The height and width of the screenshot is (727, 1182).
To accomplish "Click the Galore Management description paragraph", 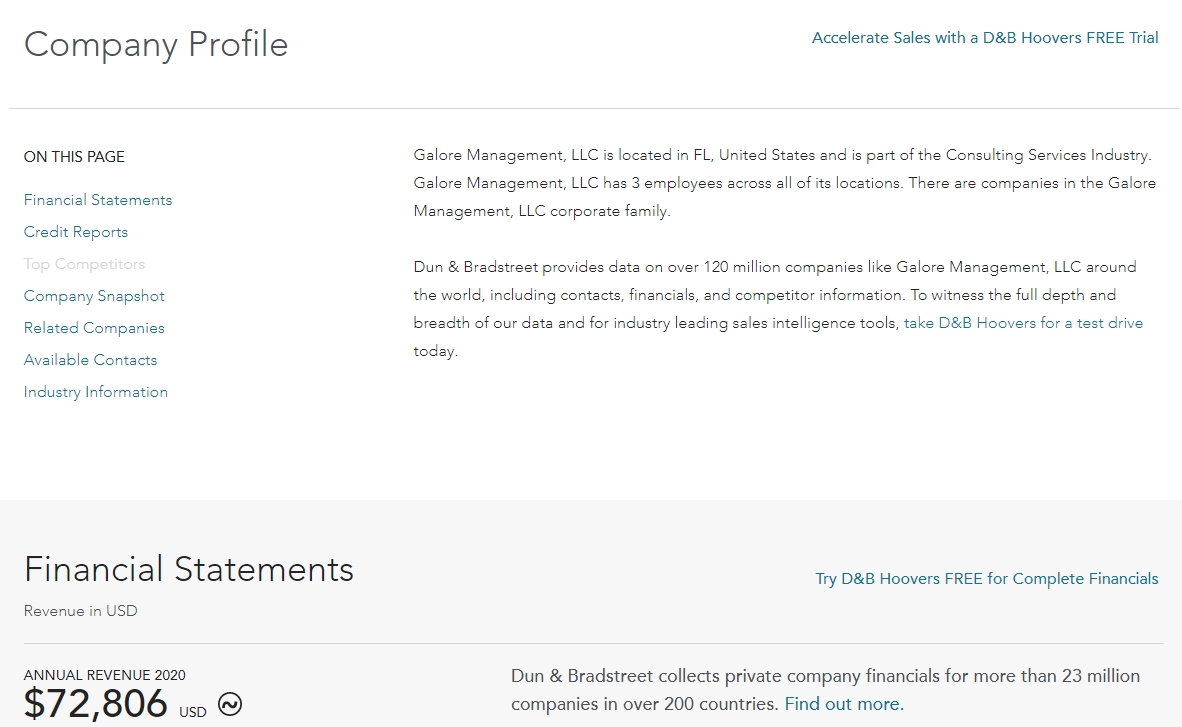I will coord(783,183).
